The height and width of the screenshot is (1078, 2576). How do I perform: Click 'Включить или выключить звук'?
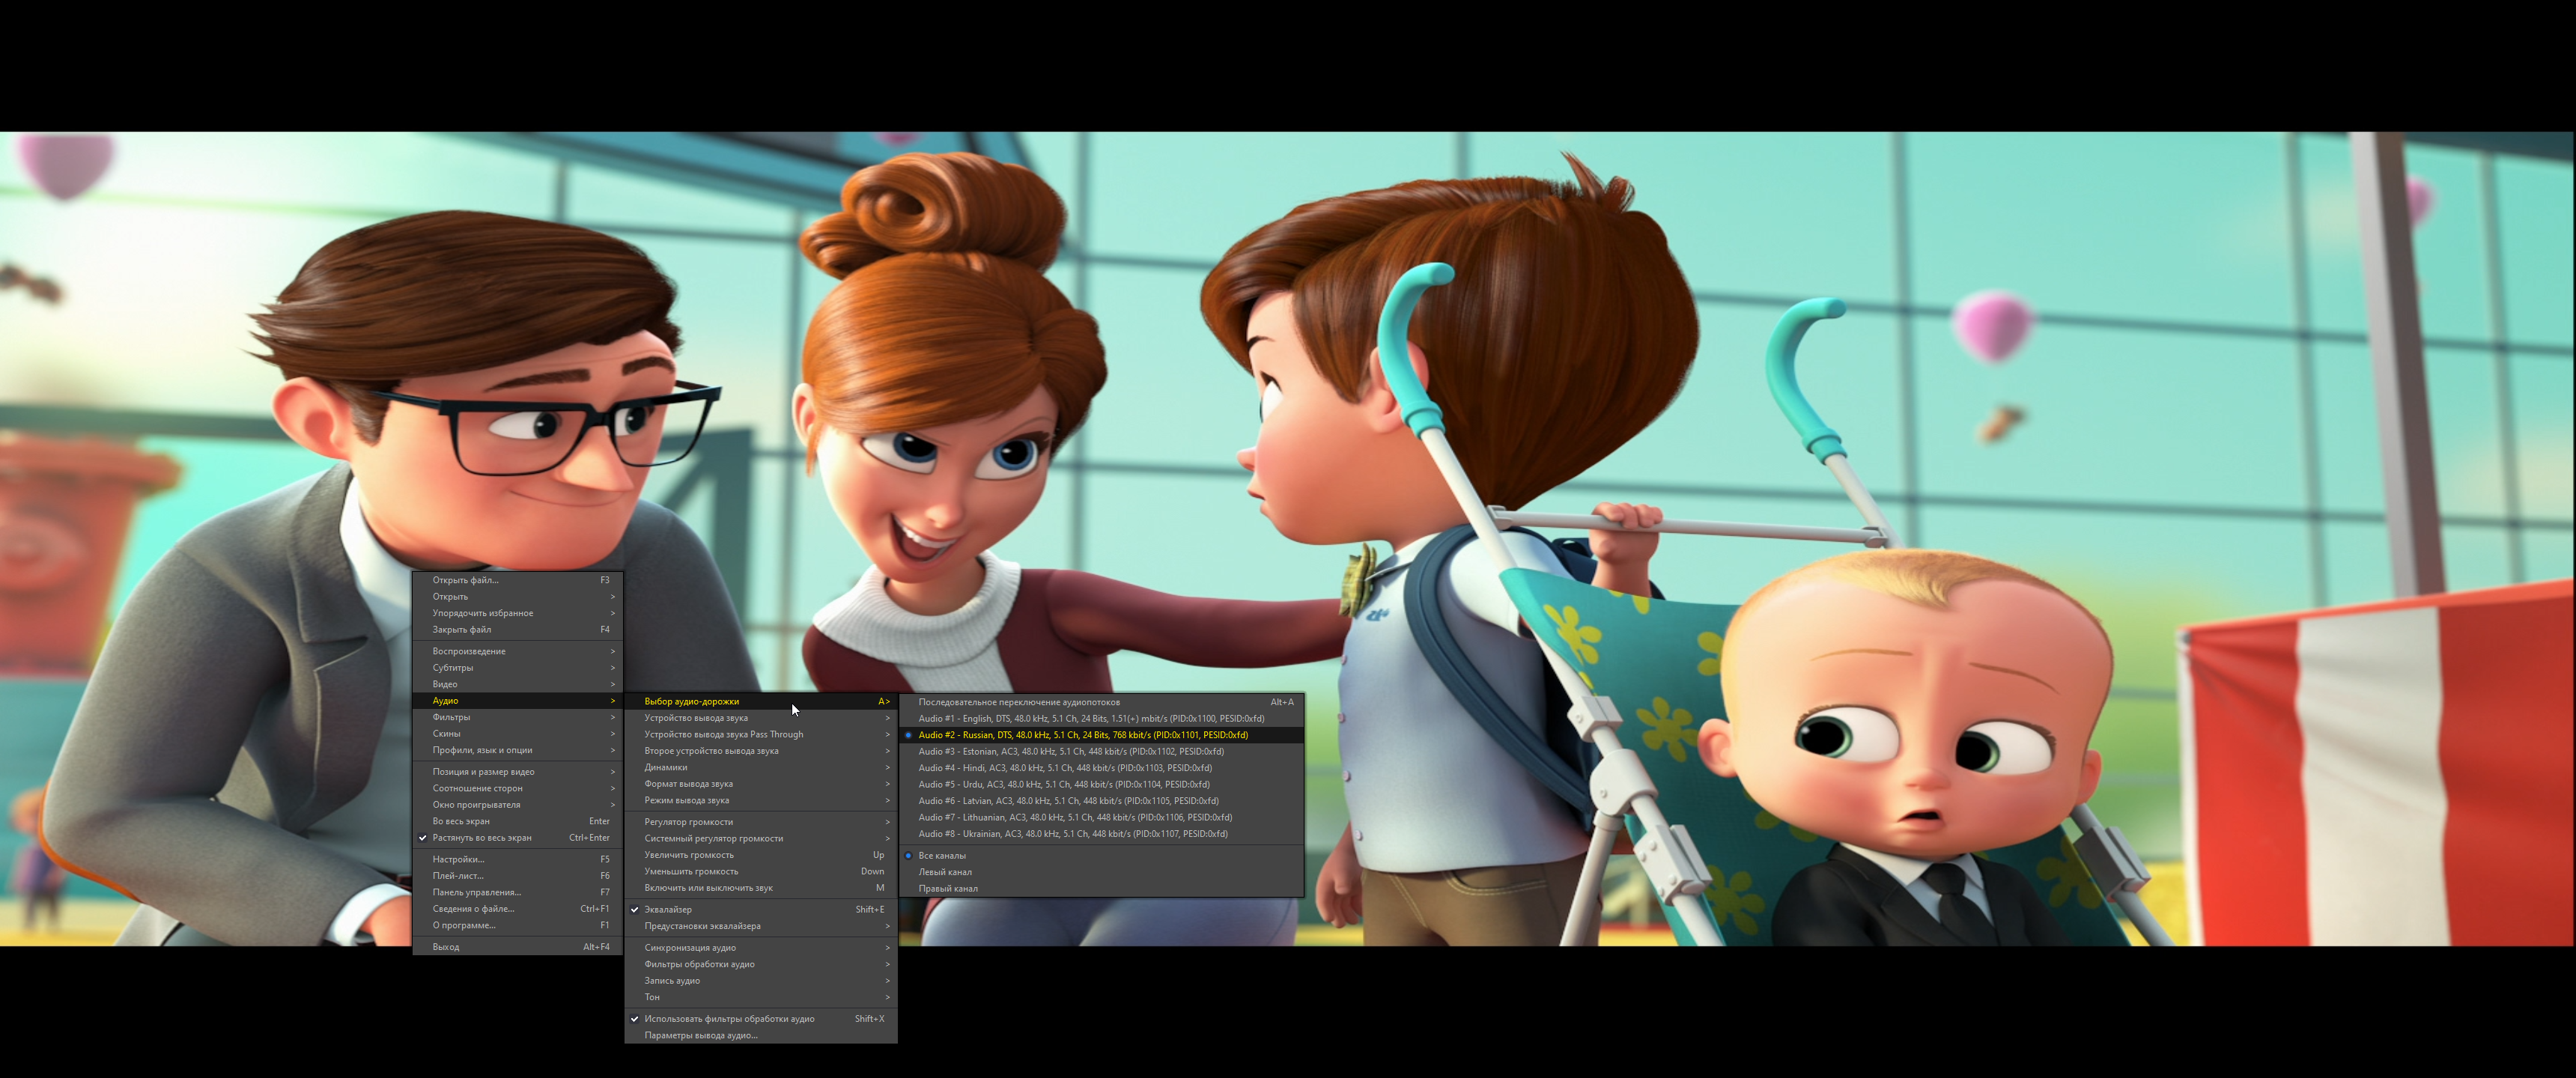click(708, 888)
